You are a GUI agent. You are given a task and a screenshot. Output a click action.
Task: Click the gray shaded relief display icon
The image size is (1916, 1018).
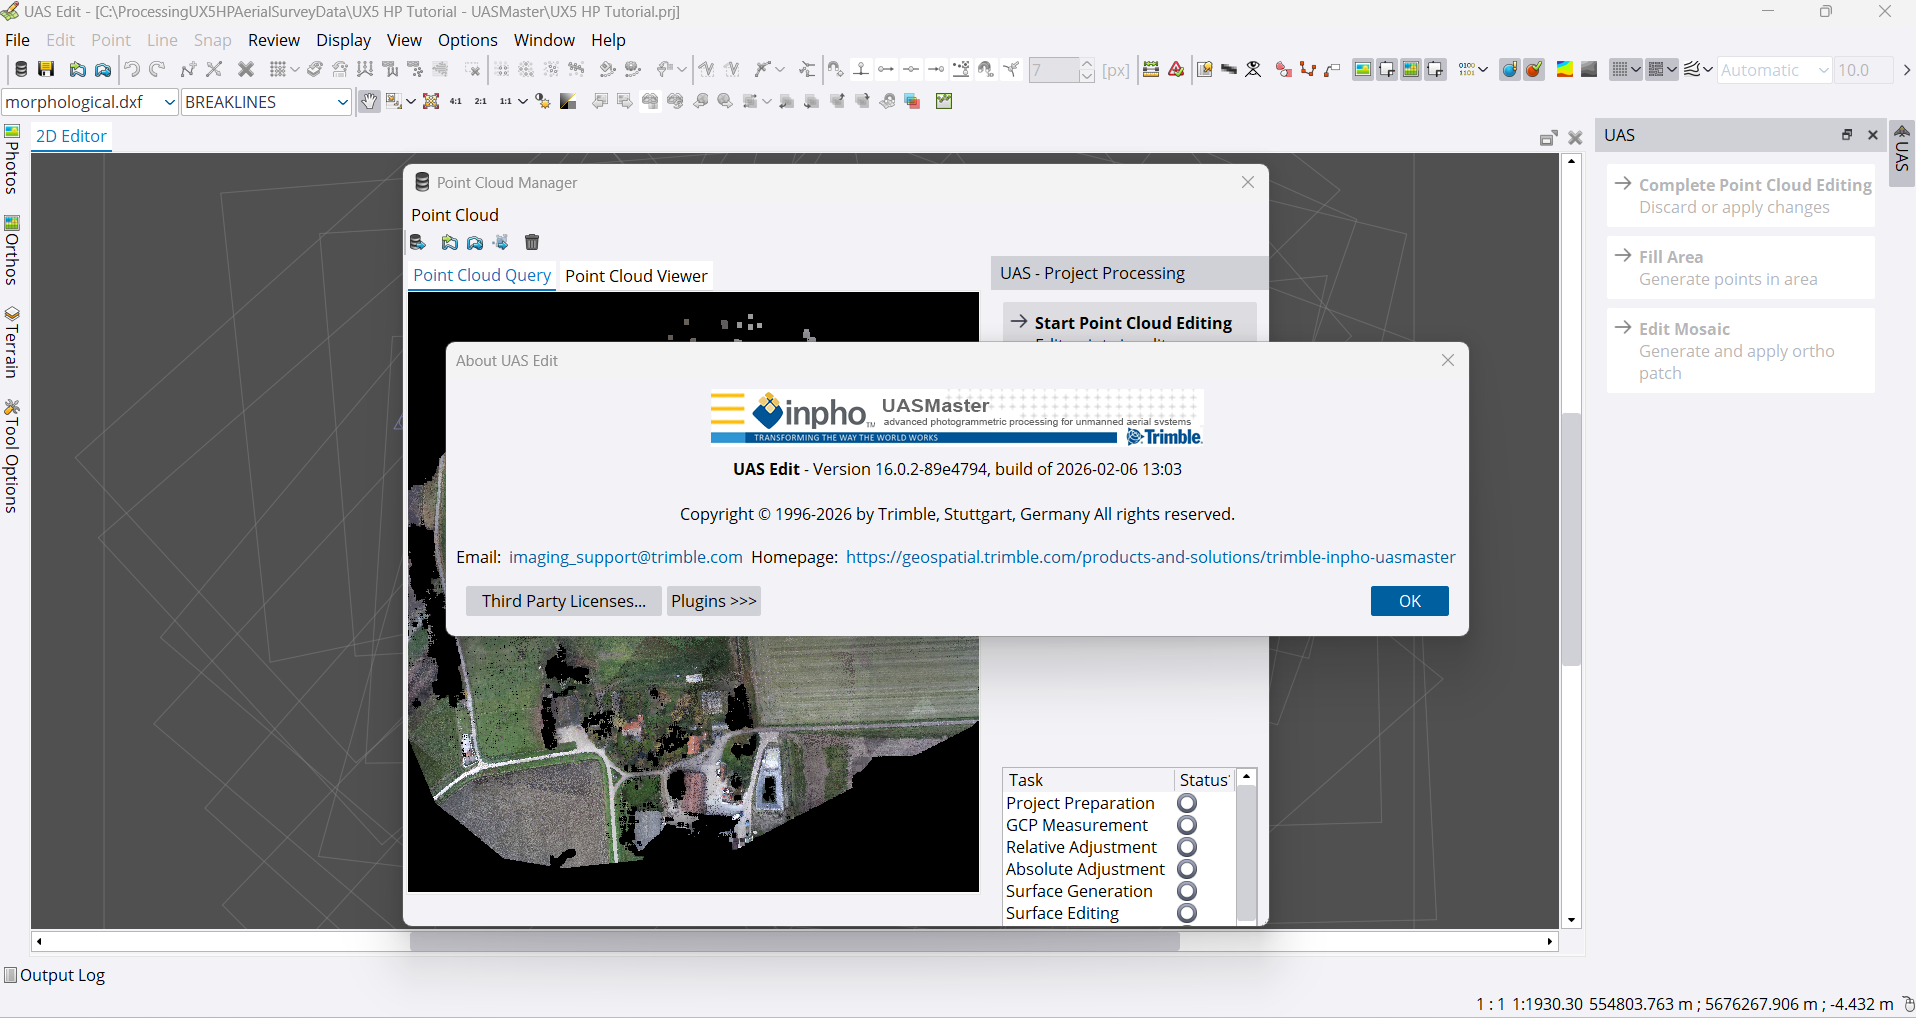tap(1589, 69)
